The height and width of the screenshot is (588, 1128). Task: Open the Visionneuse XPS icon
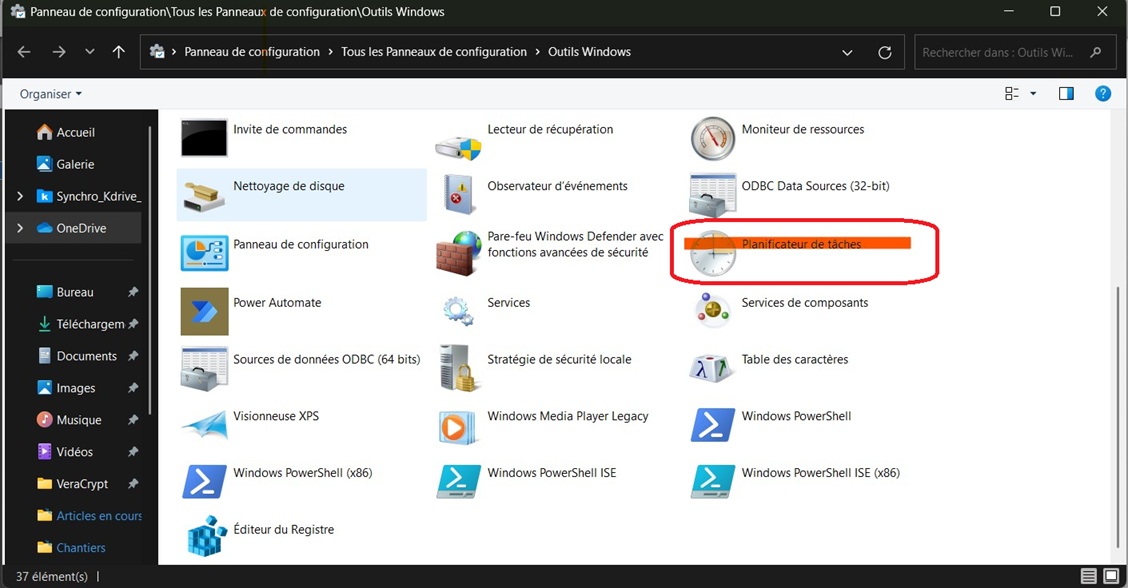coord(204,425)
